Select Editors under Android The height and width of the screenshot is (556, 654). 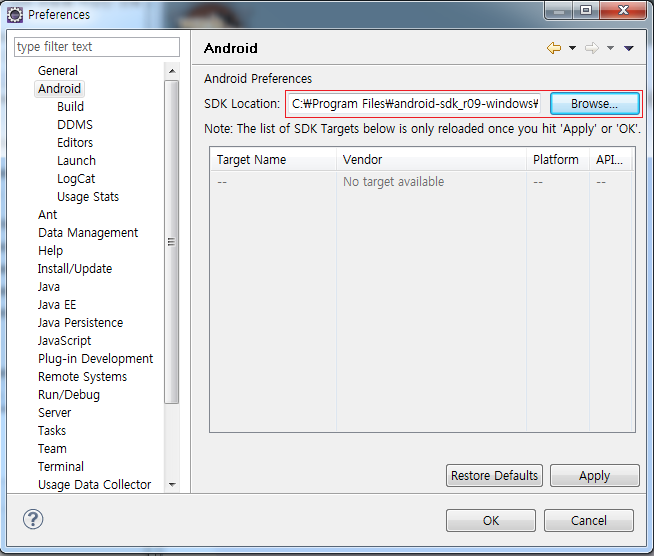[x=75, y=142]
